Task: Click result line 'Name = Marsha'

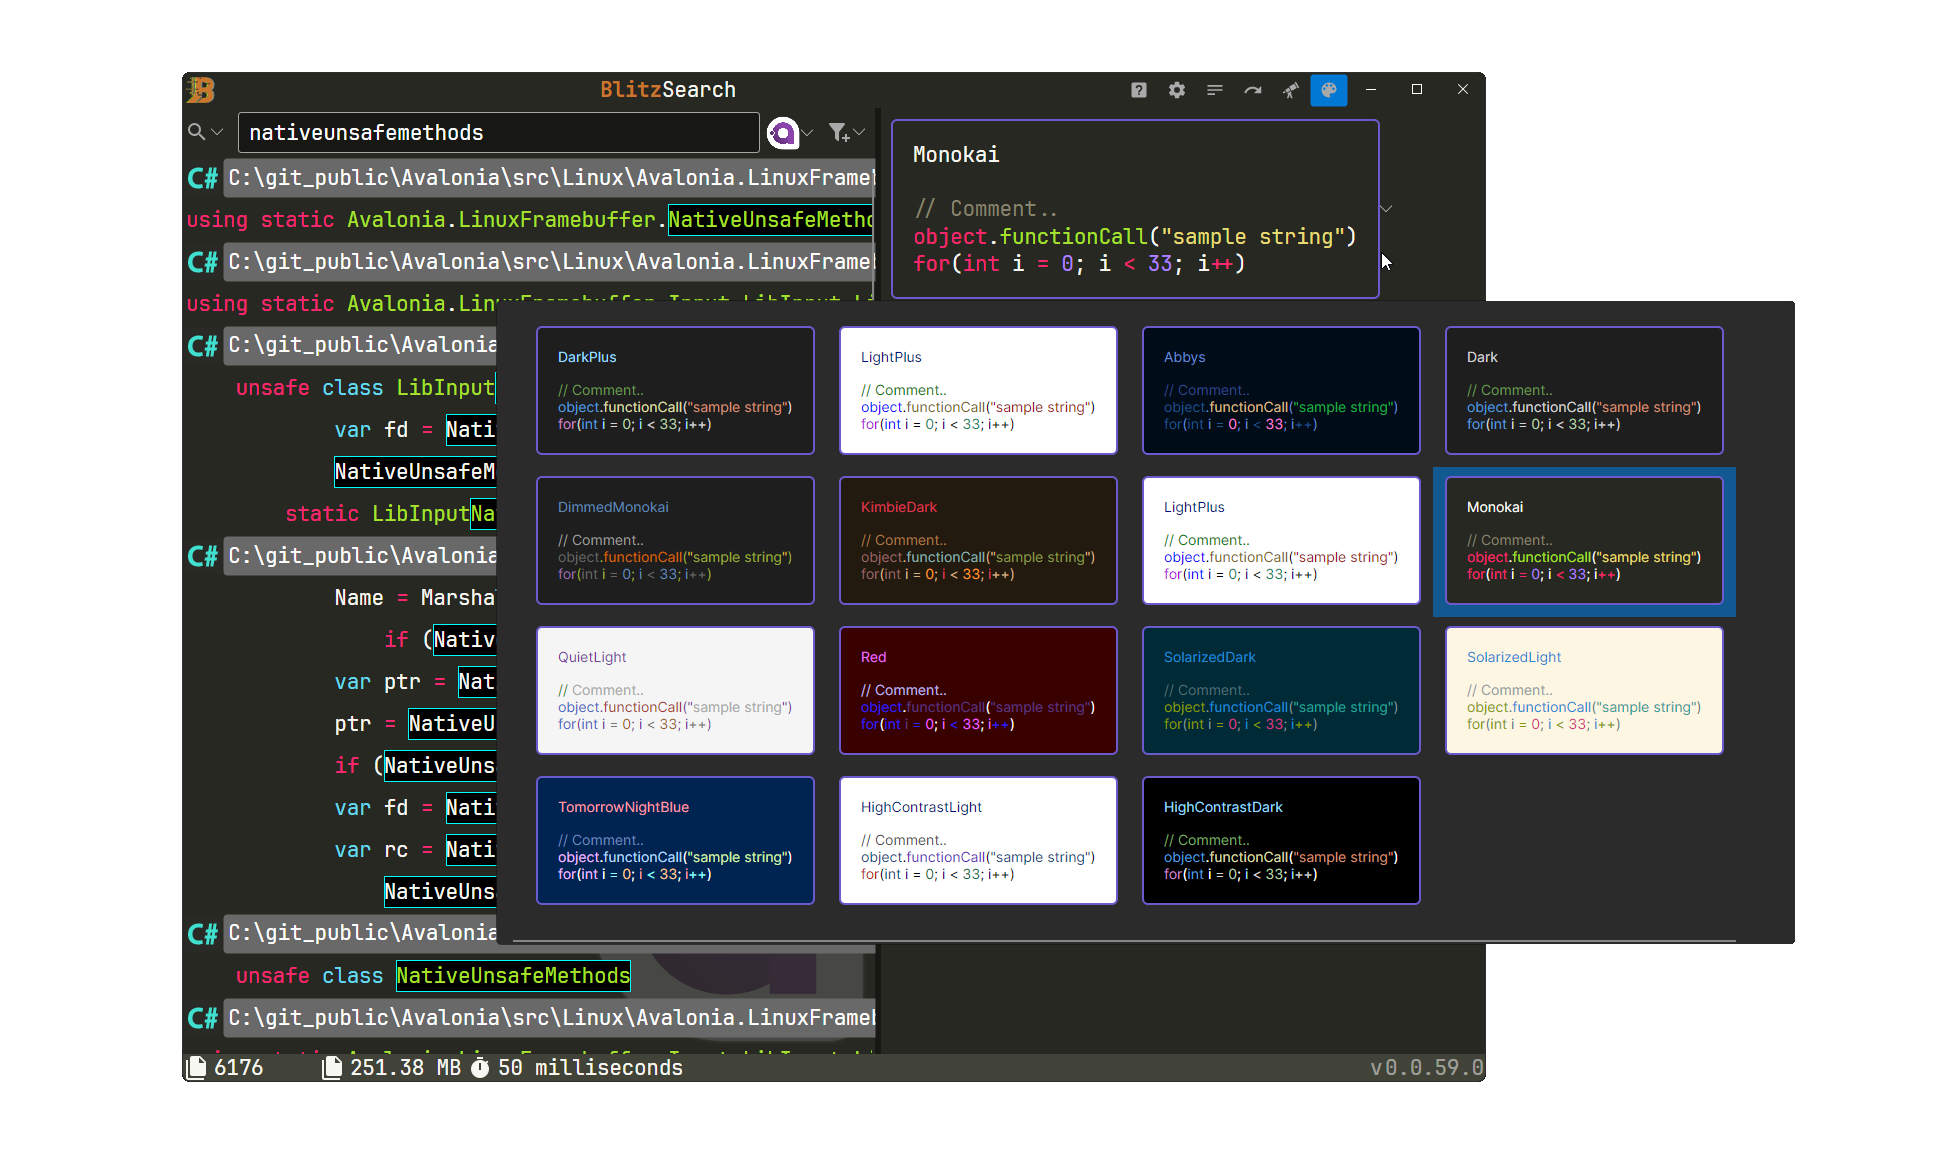Action: (415, 597)
